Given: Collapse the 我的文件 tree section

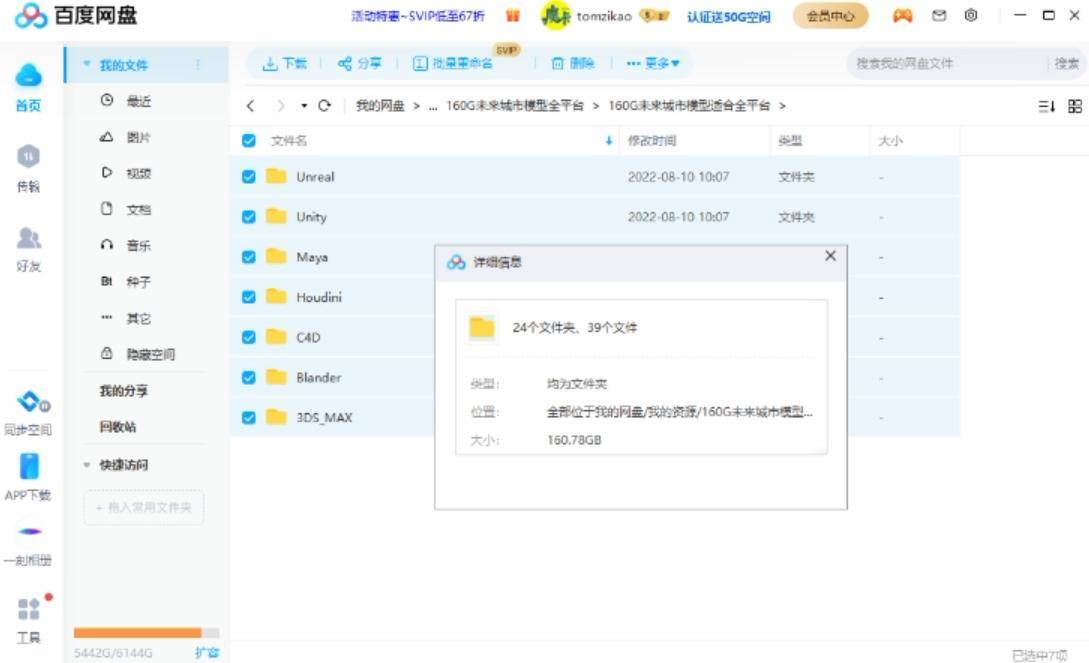Looking at the screenshot, I should 87,65.
